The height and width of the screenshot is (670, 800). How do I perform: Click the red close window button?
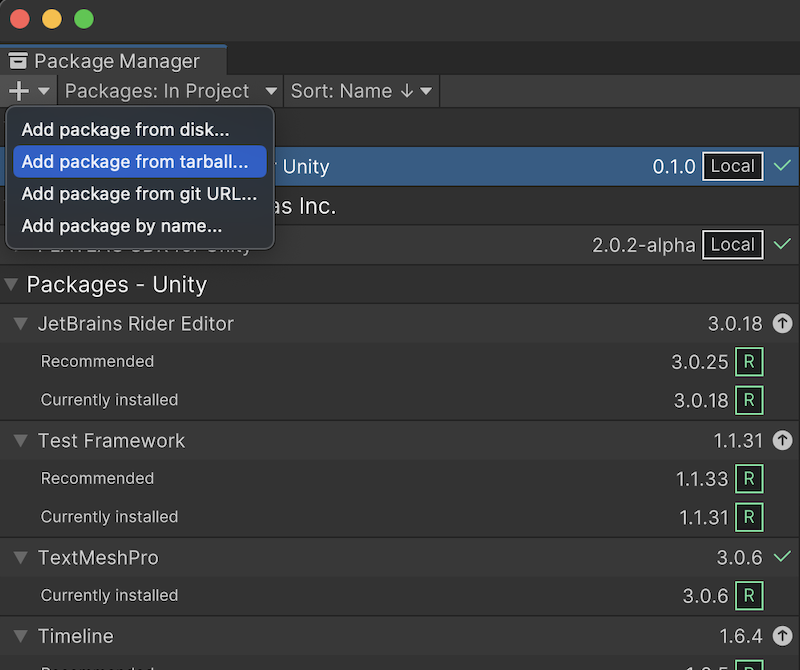[x=20, y=19]
